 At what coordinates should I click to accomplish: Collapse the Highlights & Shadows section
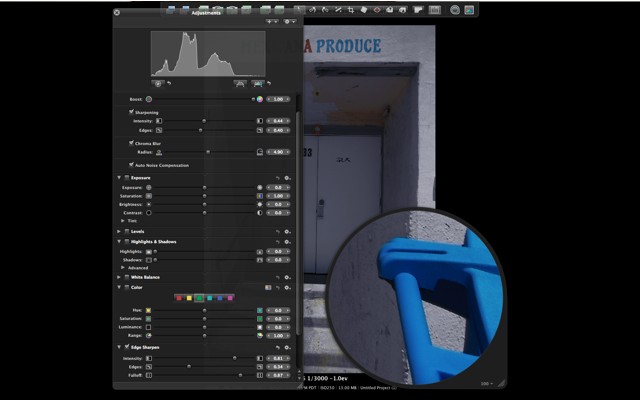pos(119,242)
